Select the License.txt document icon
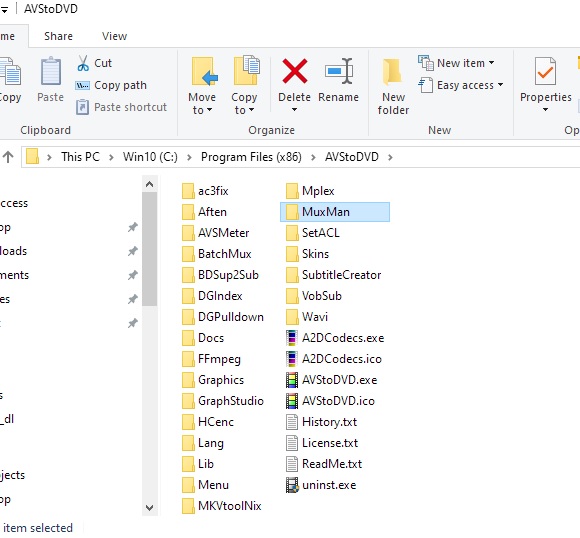The width and height of the screenshot is (580, 538). (x=292, y=443)
